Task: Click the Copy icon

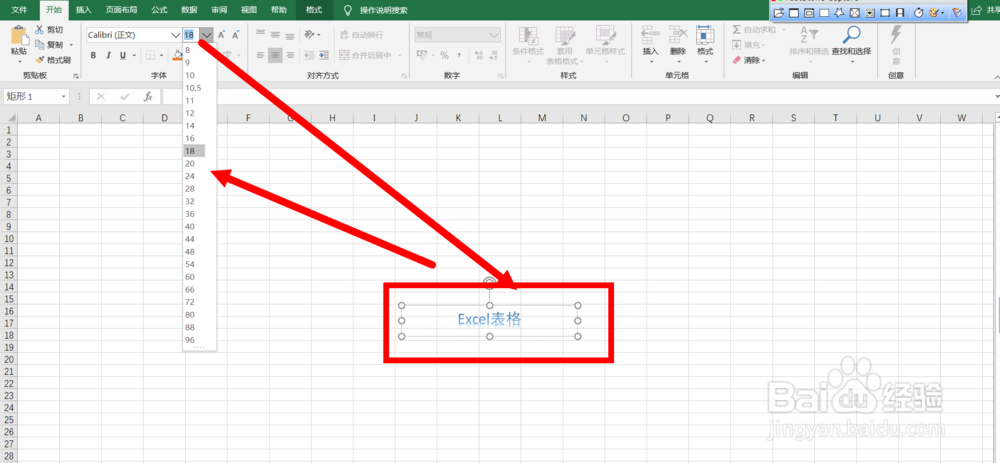Action: pyautogui.click(x=40, y=45)
